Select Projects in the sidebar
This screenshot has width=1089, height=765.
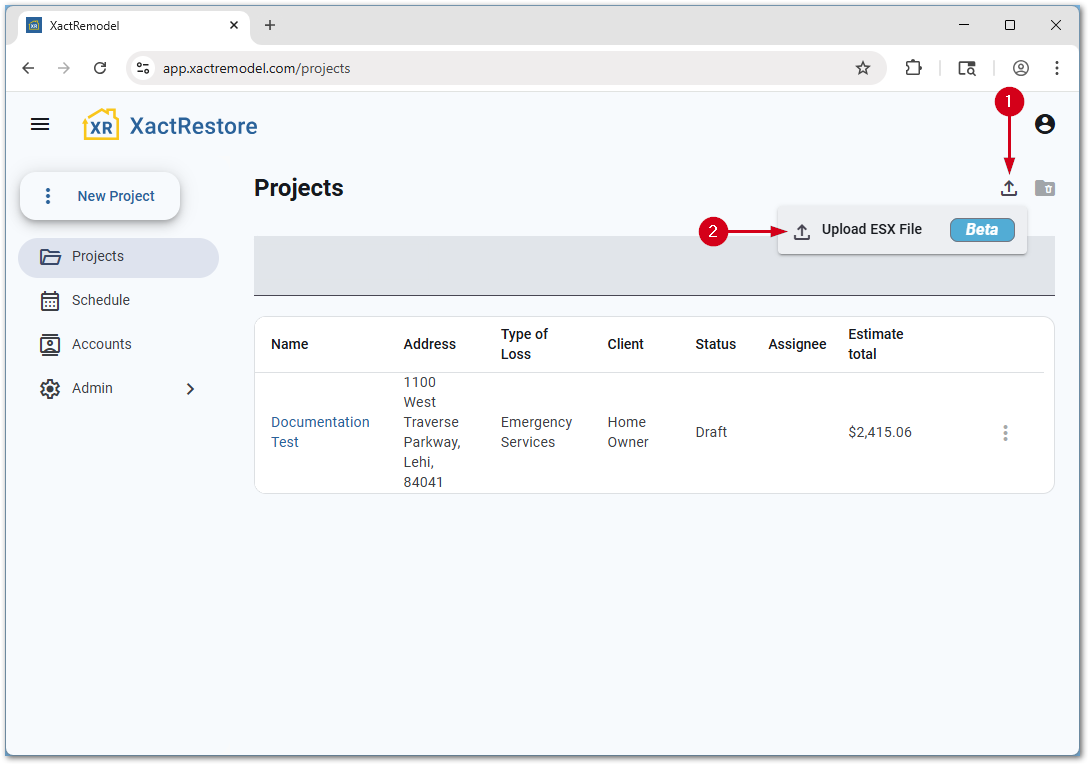98,257
